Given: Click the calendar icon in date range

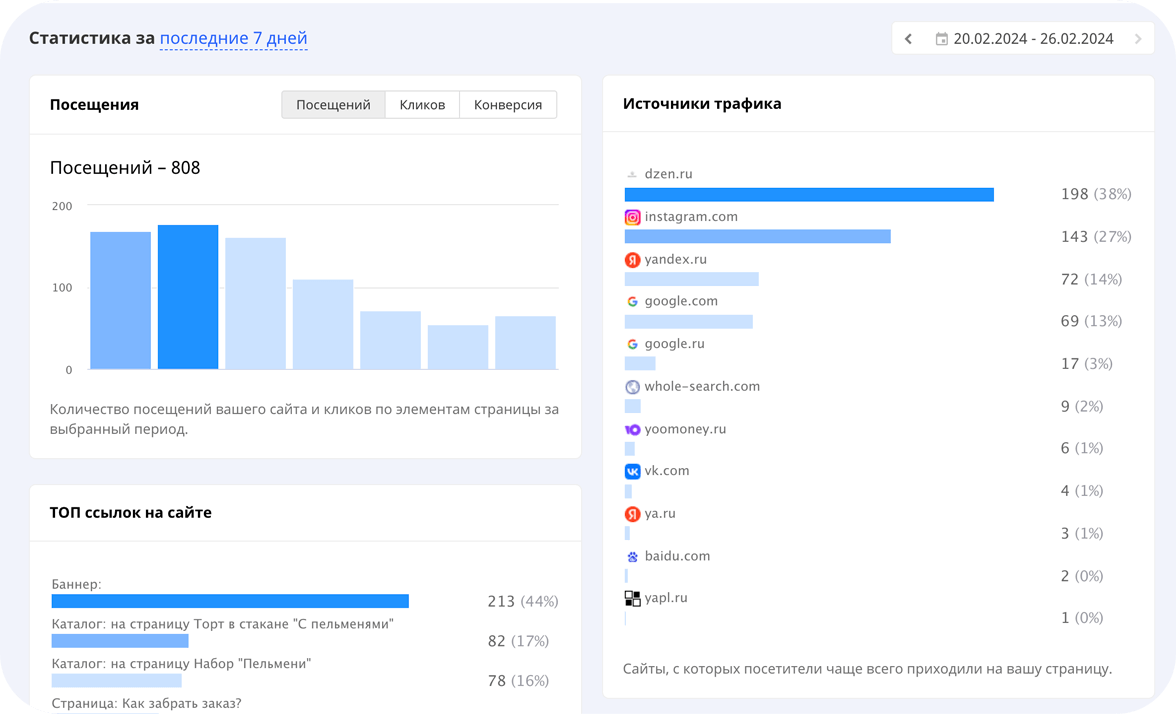Looking at the screenshot, I should [941, 39].
